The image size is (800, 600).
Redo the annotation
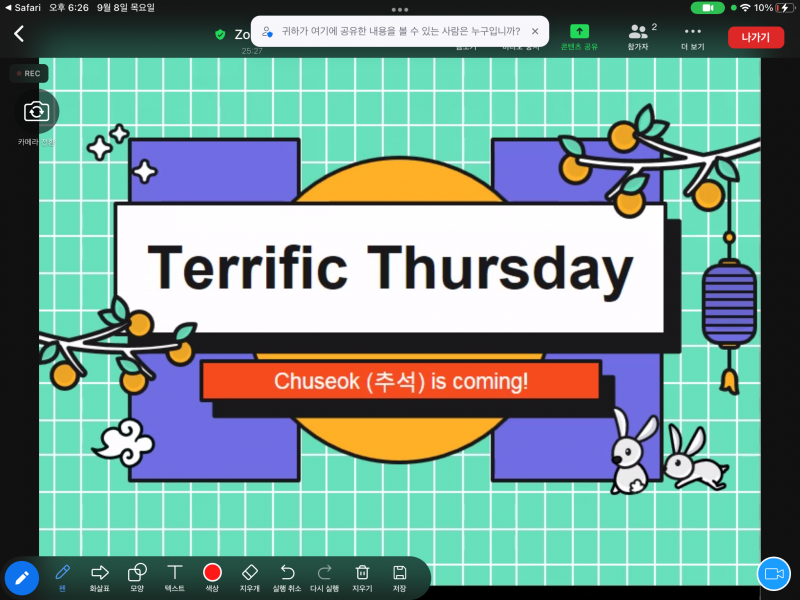pyautogui.click(x=325, y=573)
